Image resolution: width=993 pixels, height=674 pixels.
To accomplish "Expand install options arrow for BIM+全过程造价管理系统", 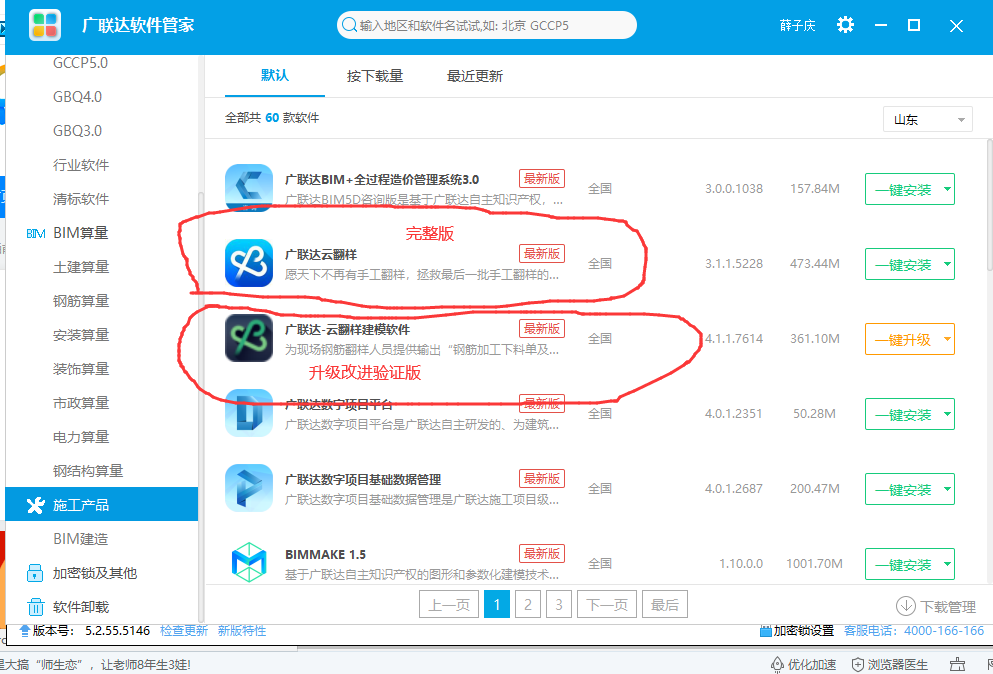I will coord(947,189).
